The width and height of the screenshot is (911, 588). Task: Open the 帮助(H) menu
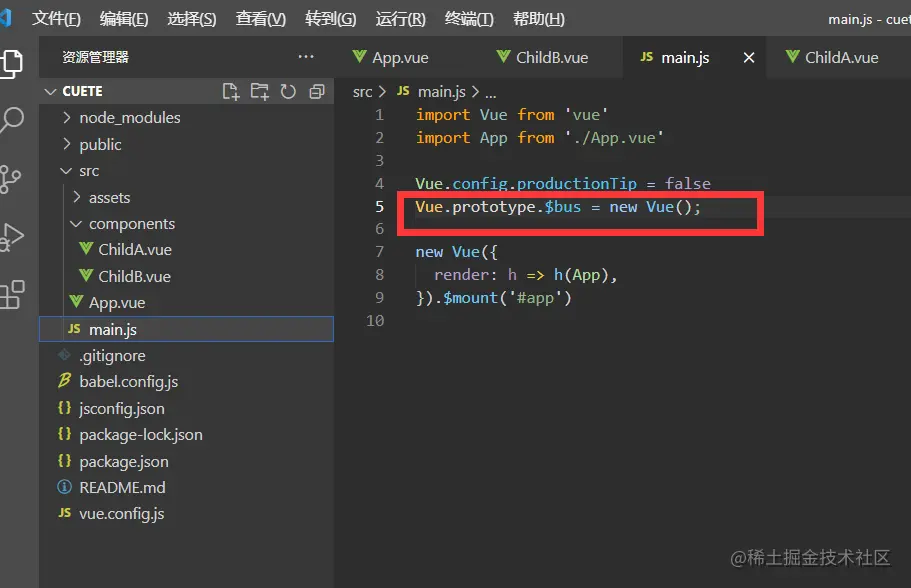click(539, 19)
